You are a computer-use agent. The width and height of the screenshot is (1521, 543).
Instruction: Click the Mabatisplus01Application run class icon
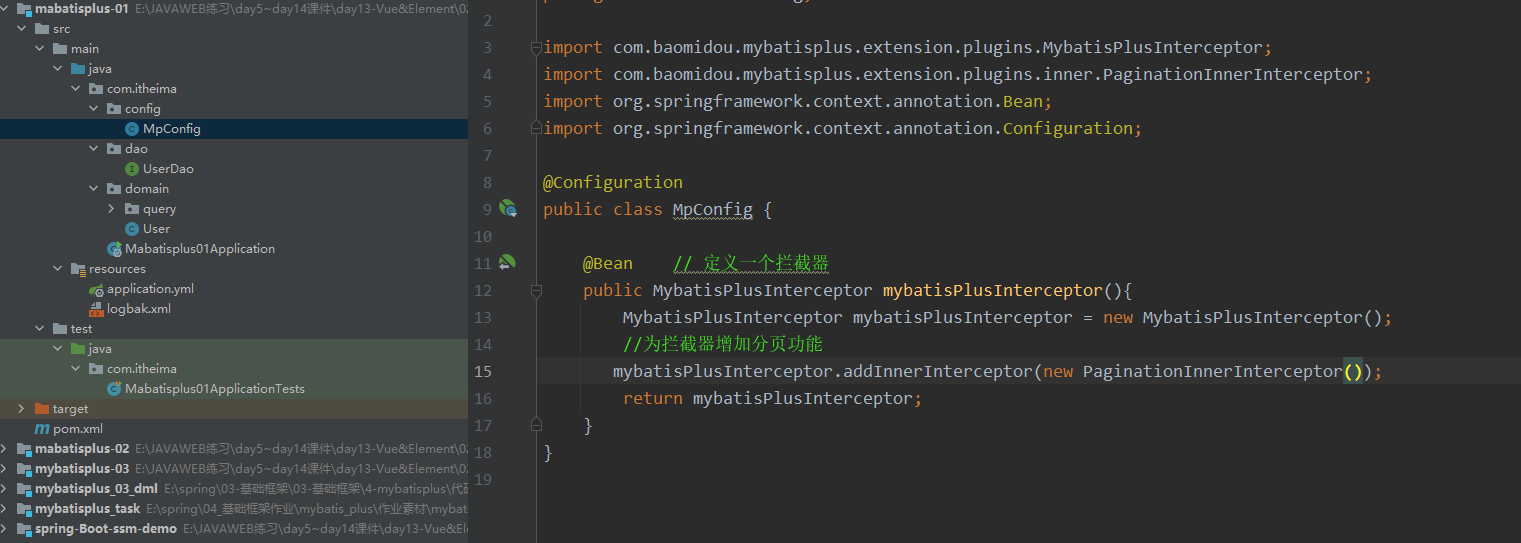114,249
